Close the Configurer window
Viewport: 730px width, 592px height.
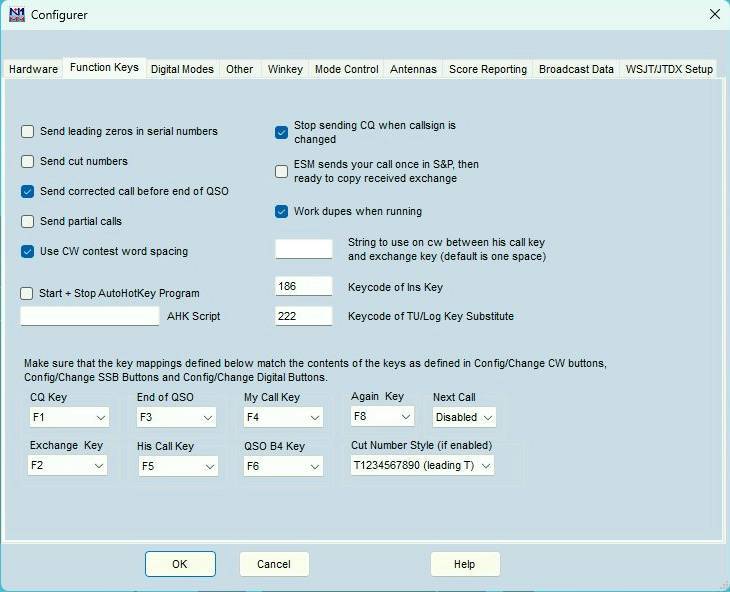(715, 14)
